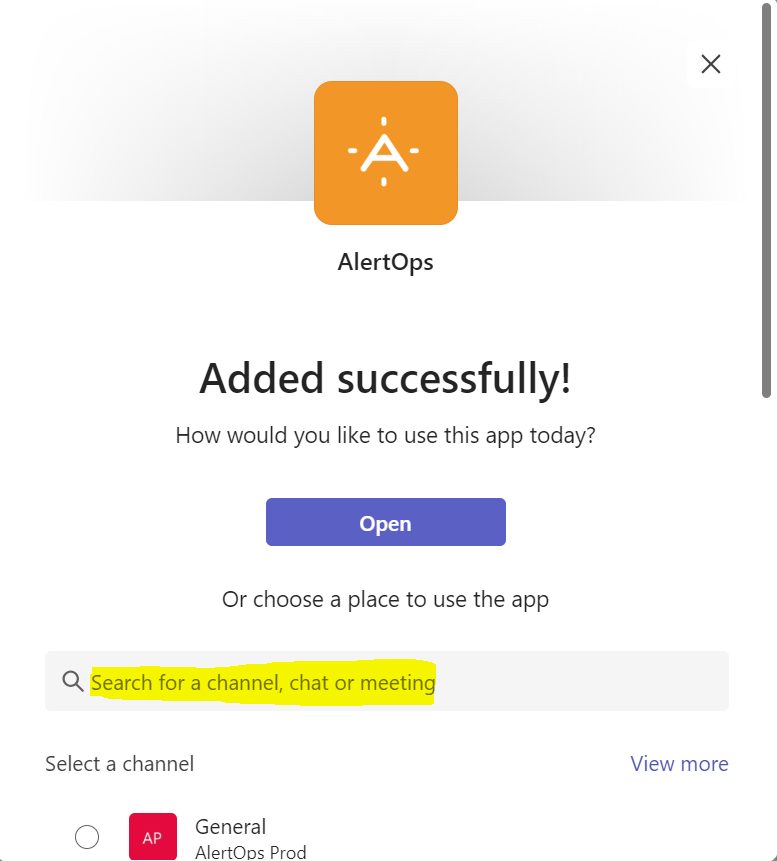The image size is (777, 861).
Task: Click the orange AlertOps app logo
Action: pos(385,152)
